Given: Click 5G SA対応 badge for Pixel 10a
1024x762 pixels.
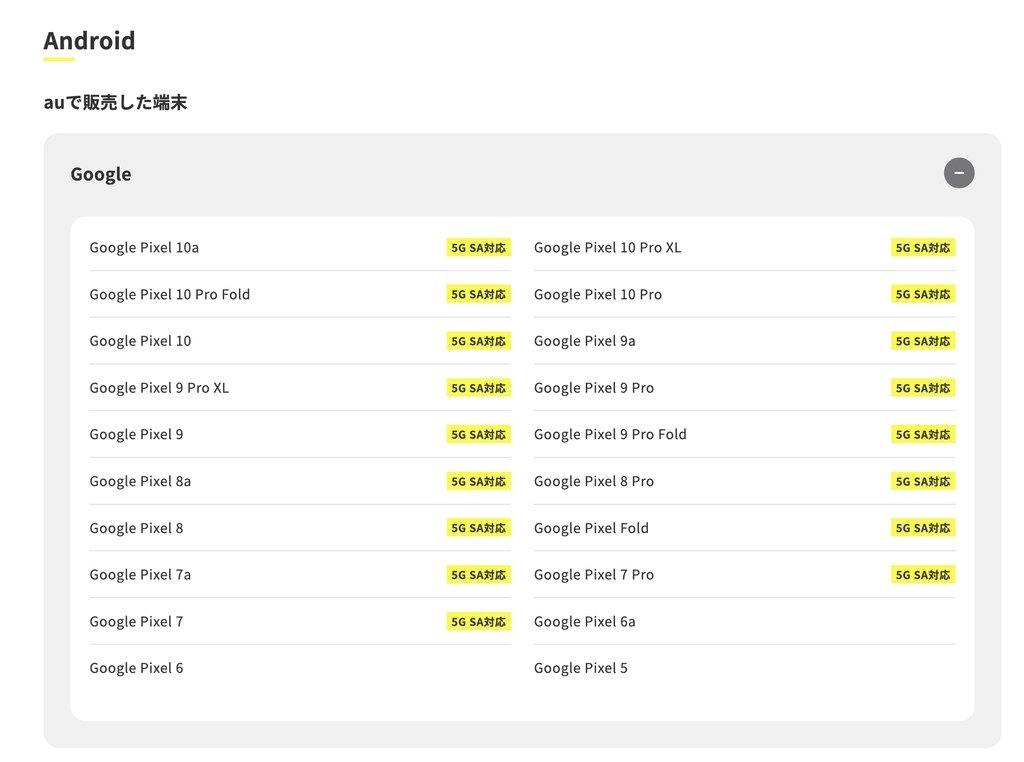Looking at the screenshot, I should [479, 247].
